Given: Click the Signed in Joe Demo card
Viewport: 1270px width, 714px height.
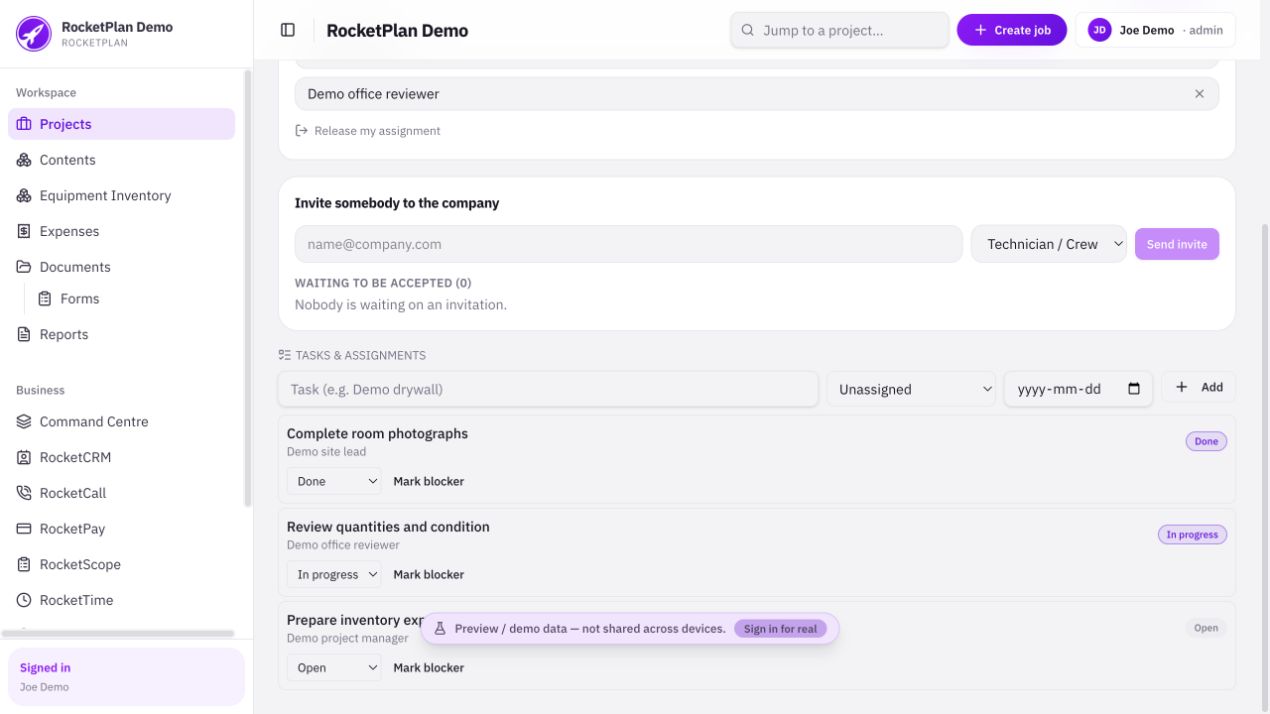Looking at the screenshot, I should pos(126,677).
